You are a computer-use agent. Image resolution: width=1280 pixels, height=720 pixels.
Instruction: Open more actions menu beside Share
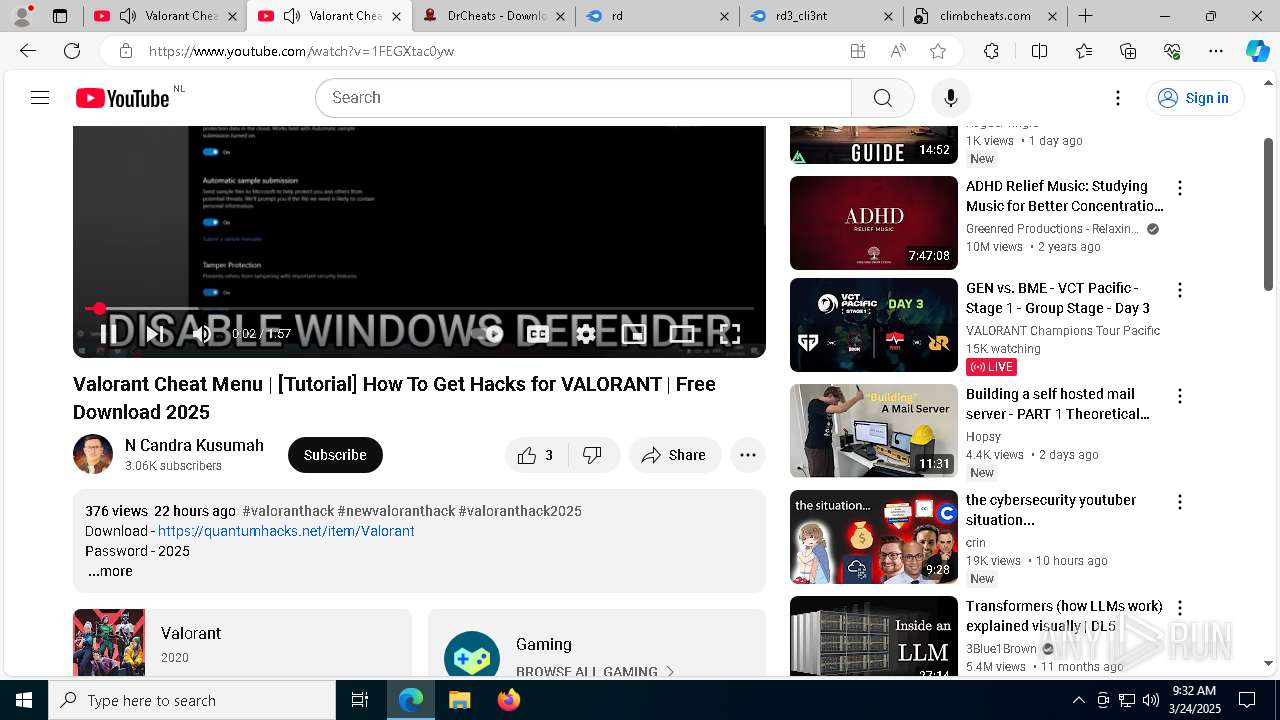[748, 455]
